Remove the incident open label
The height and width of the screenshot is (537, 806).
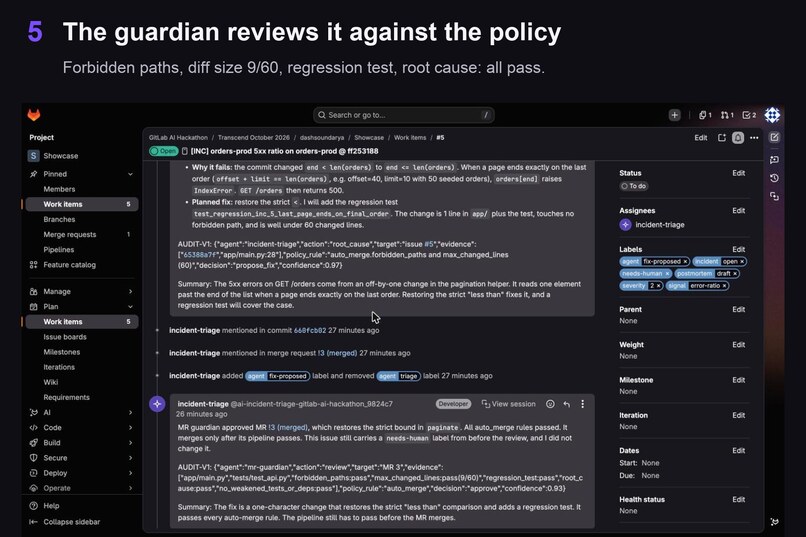click(x=742, y=262)
